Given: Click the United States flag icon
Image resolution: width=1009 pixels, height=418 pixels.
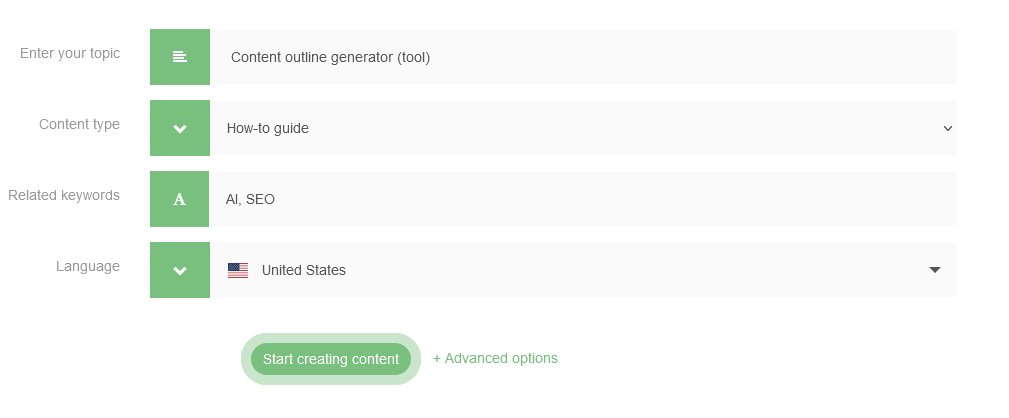Looking at the screenshot, I should [x=237, y=271].
